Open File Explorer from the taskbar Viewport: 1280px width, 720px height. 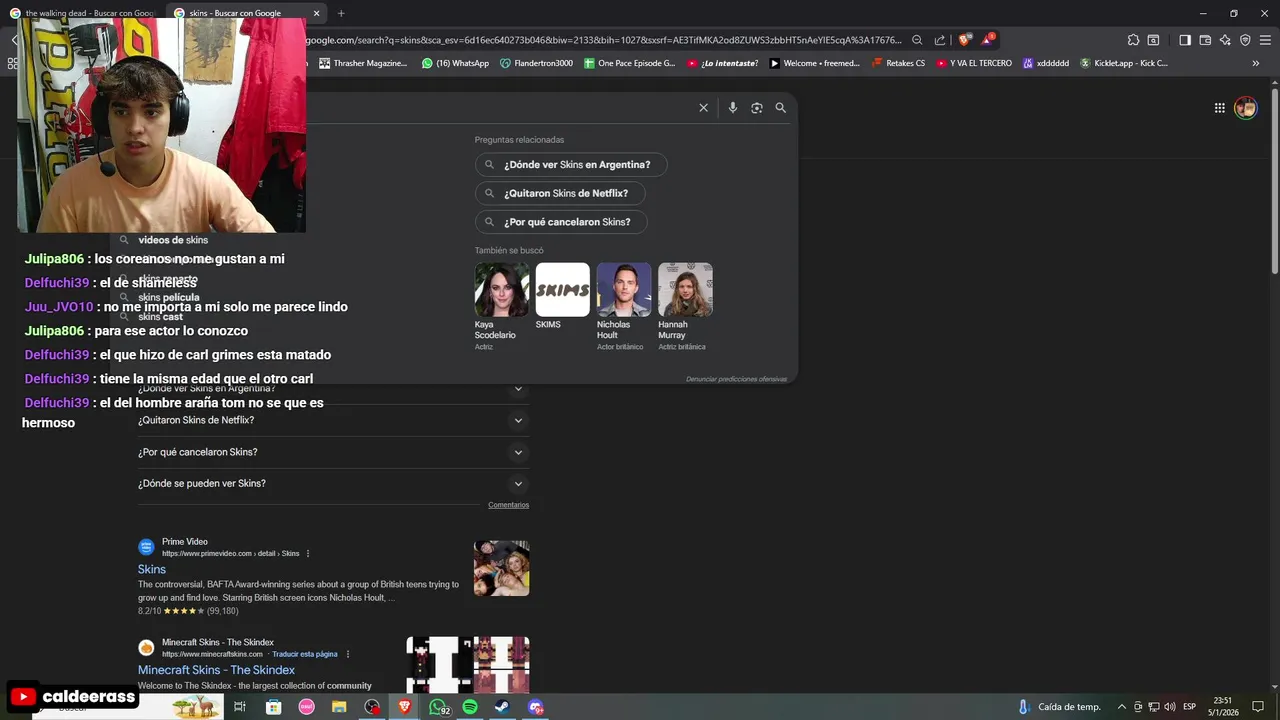click(339, 707)
